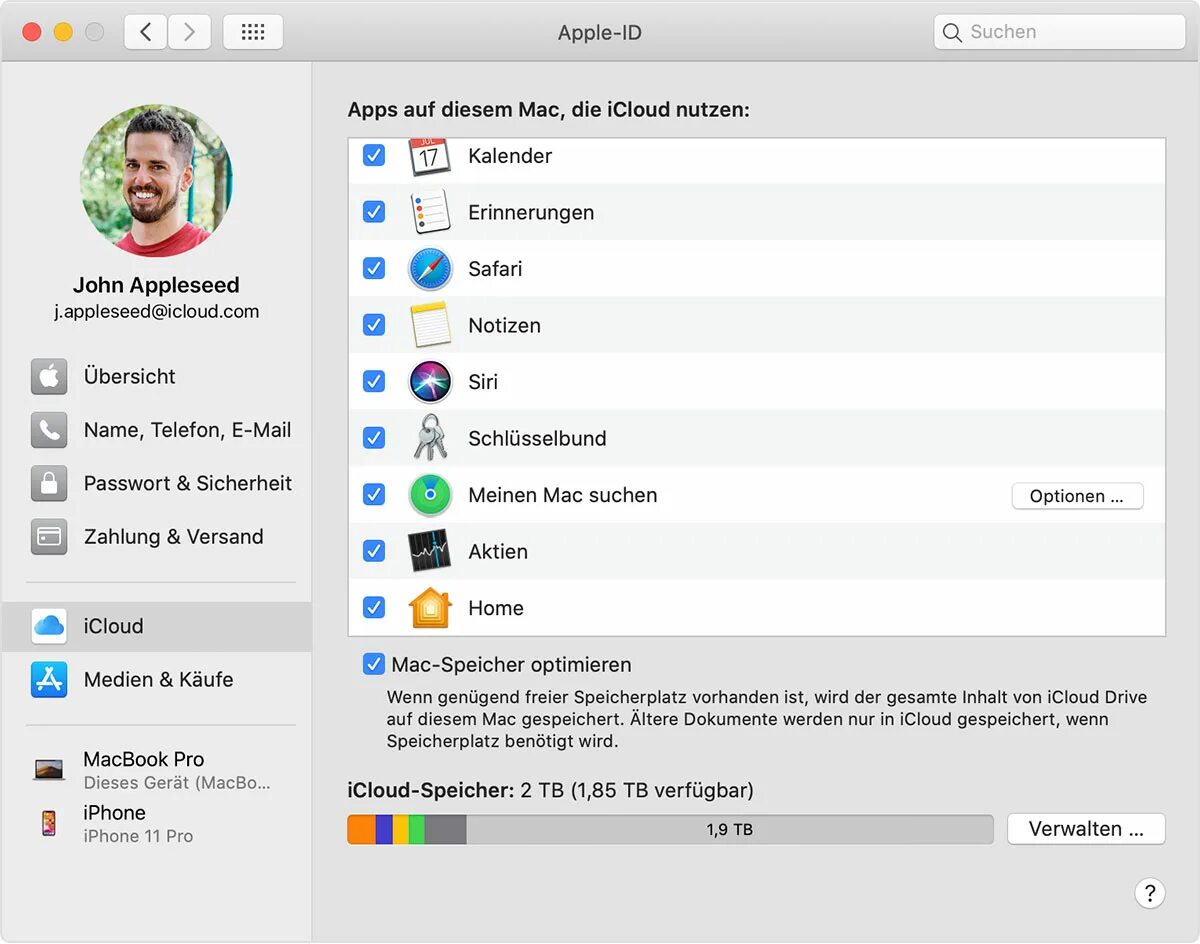Click the iPhone device icon
The width and height of the screenshot is (1200, 944).
point(49,823)
